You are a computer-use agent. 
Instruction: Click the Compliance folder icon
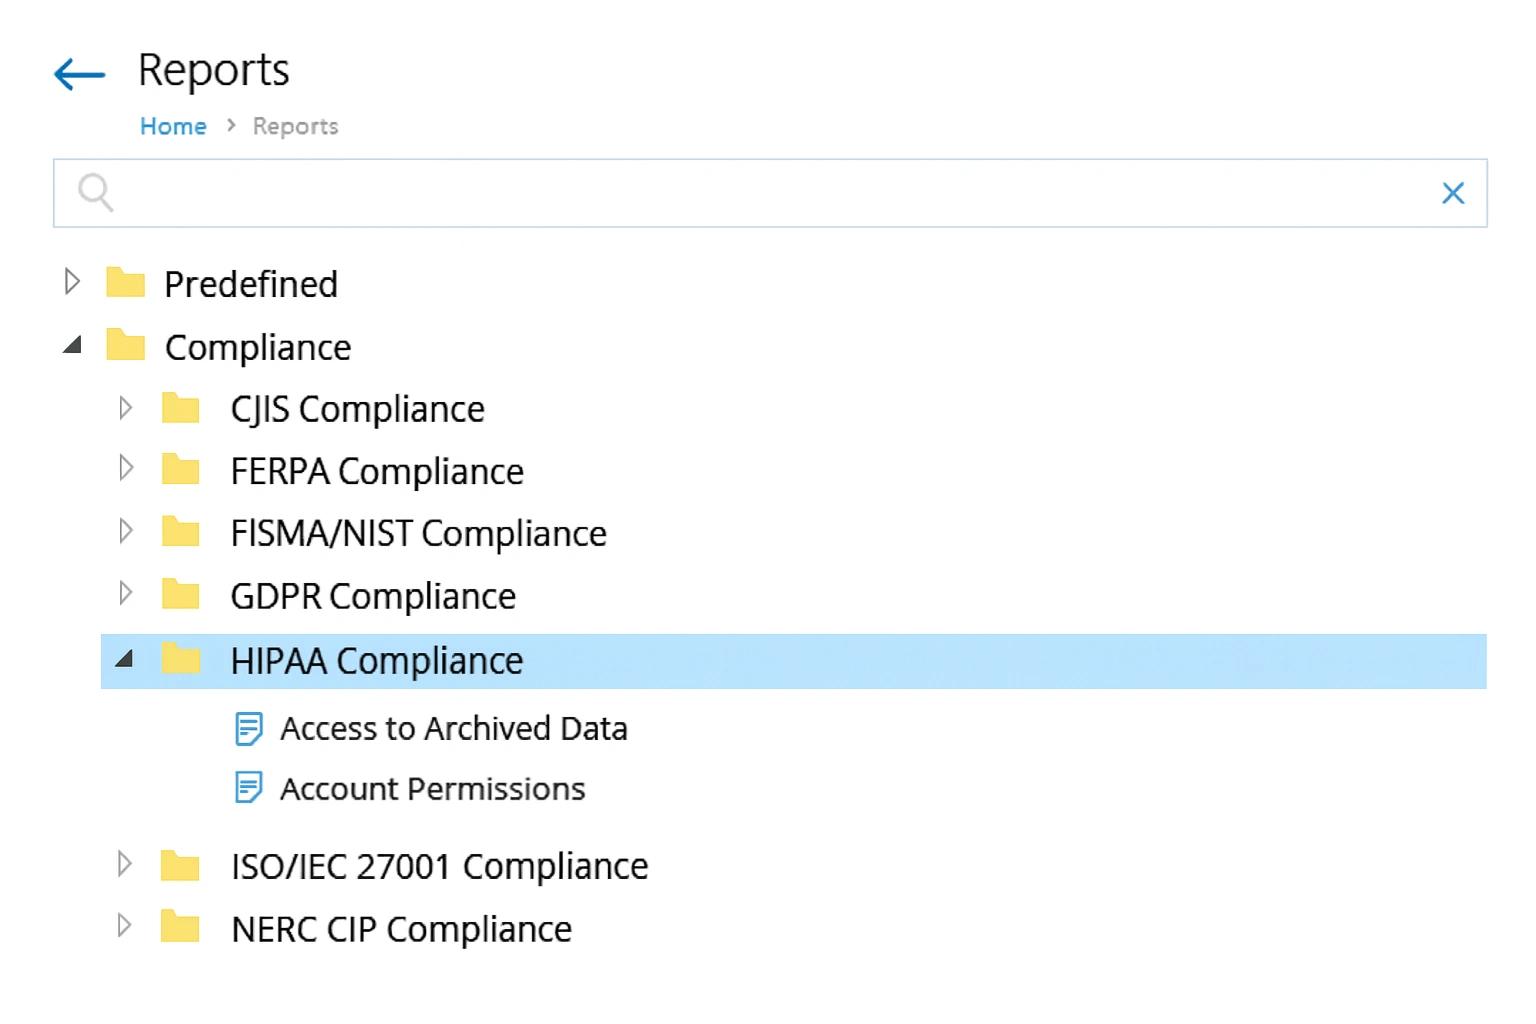click(124, 346)
